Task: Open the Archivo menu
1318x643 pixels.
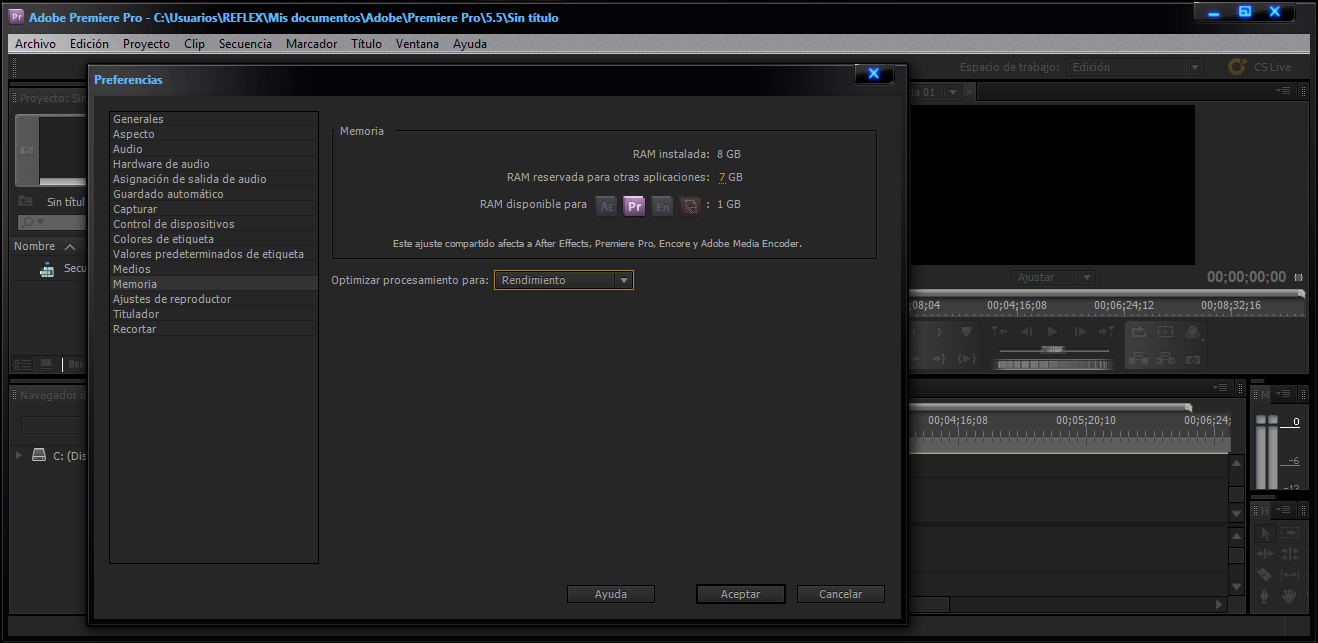Action: click(36, 44)
